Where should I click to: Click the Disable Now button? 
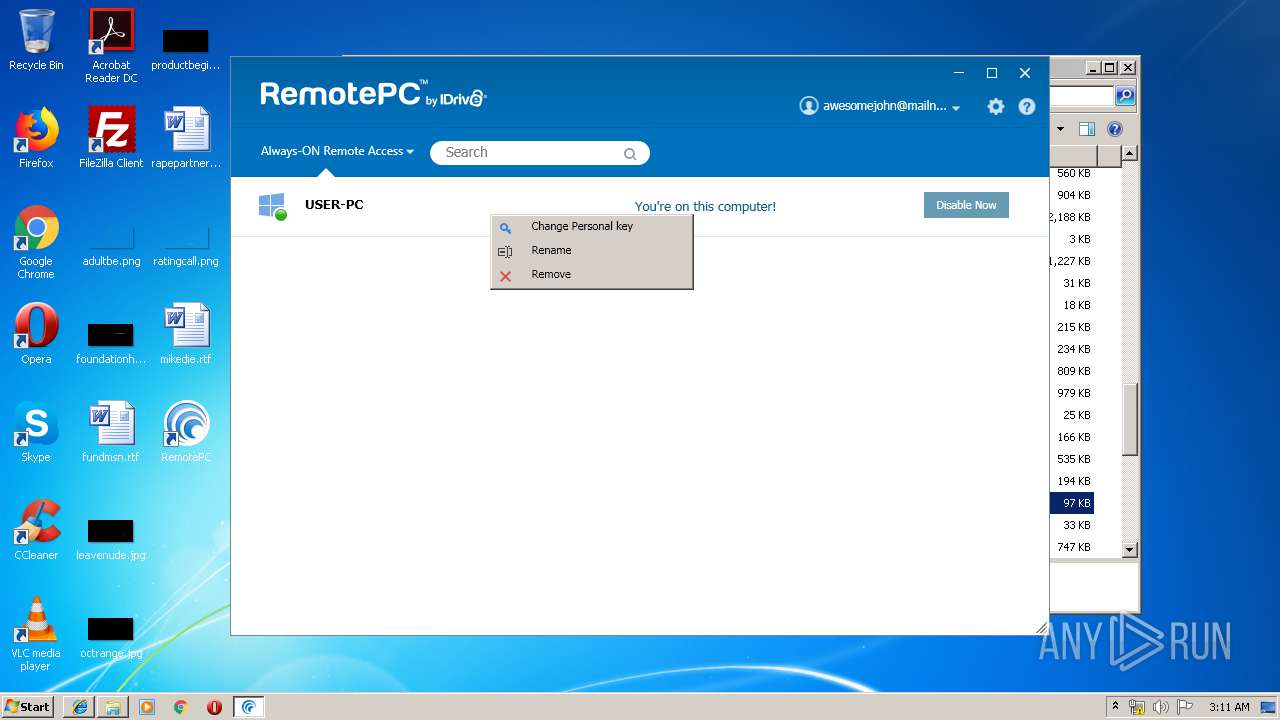[x=966, y=205]
